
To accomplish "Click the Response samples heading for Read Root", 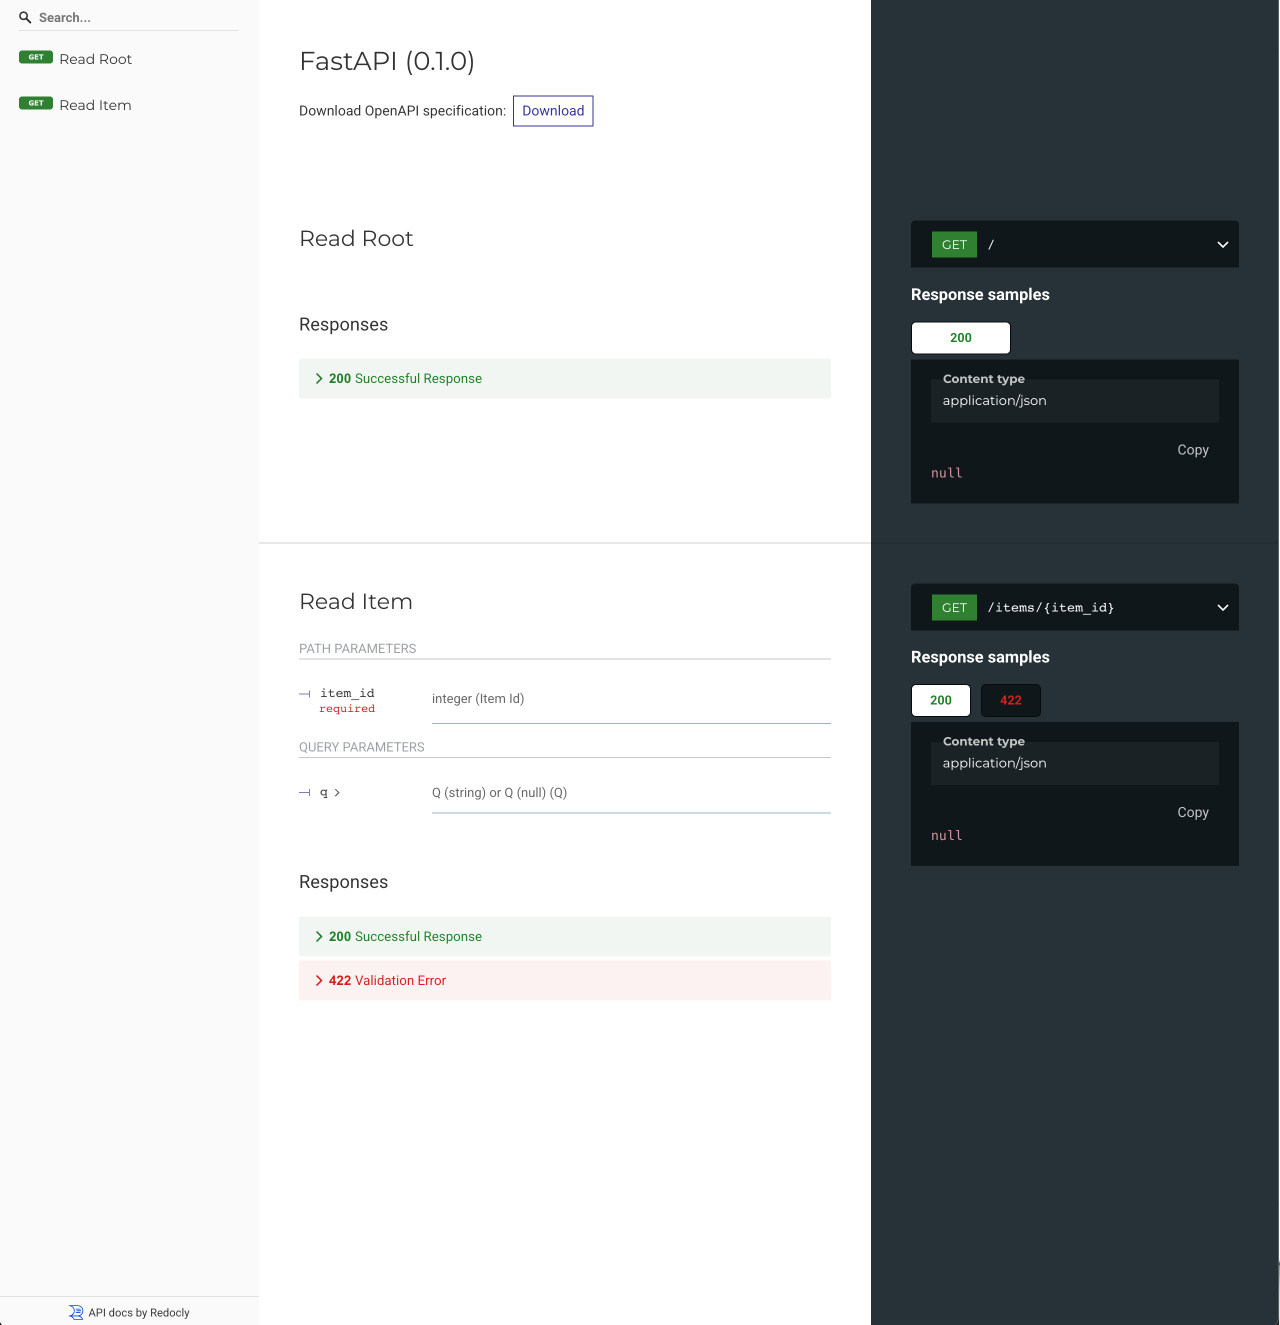I will [x=980, y=295].
